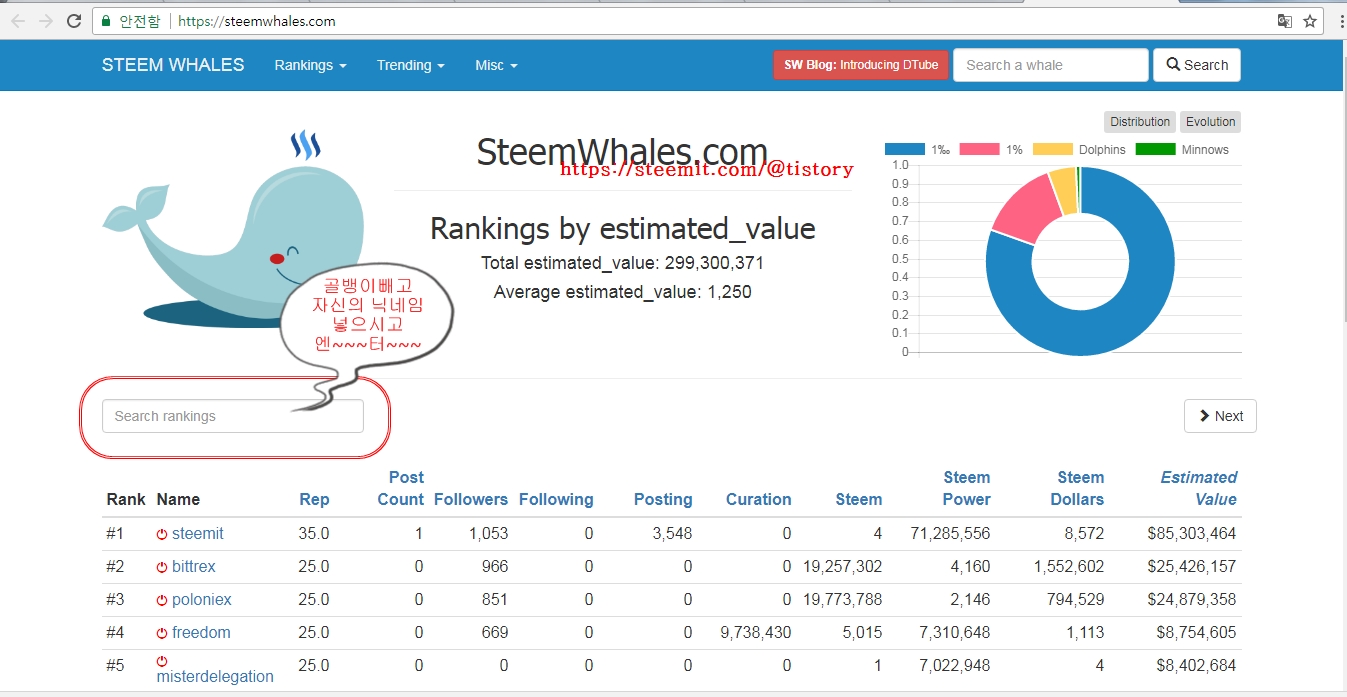Click the browser forward arrow
1347x697 pixels.
pos(45,21)
